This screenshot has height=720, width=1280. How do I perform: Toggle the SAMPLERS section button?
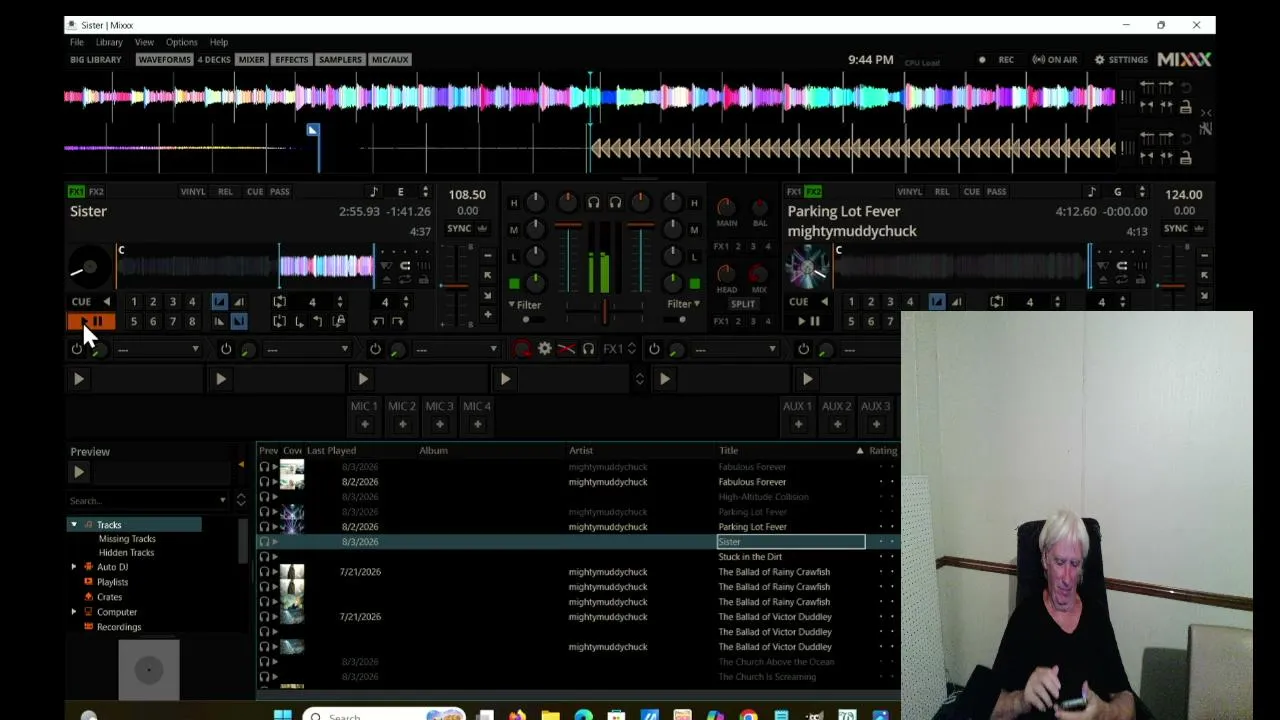[x=340, y=59]
